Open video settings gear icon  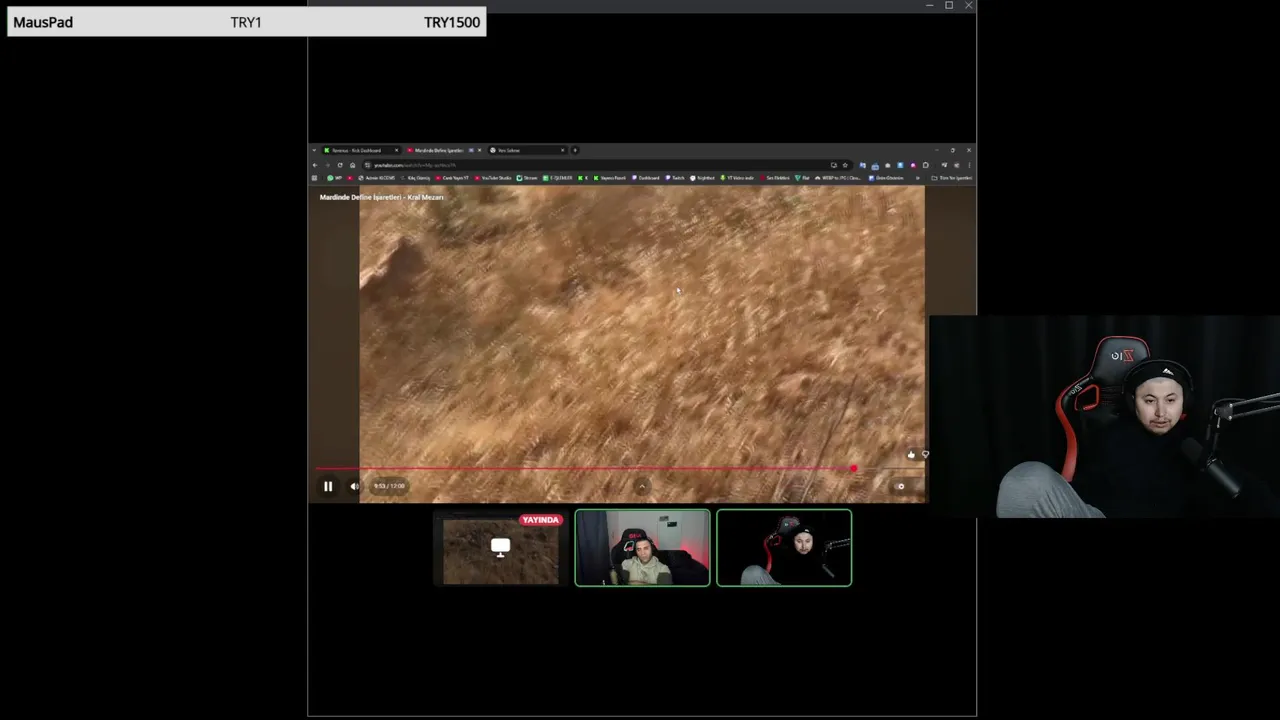click(x=900, y=486)
